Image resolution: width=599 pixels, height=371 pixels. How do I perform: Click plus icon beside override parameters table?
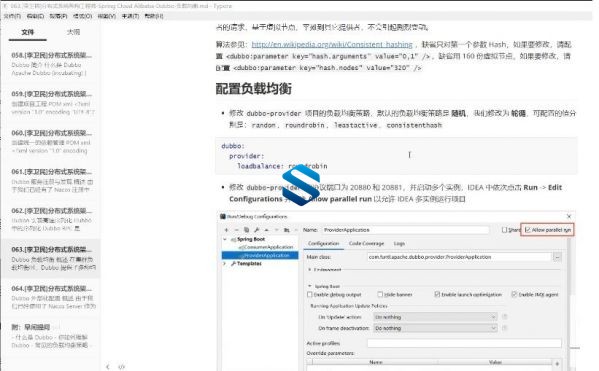pyautogui.click(x=557, y=363)
